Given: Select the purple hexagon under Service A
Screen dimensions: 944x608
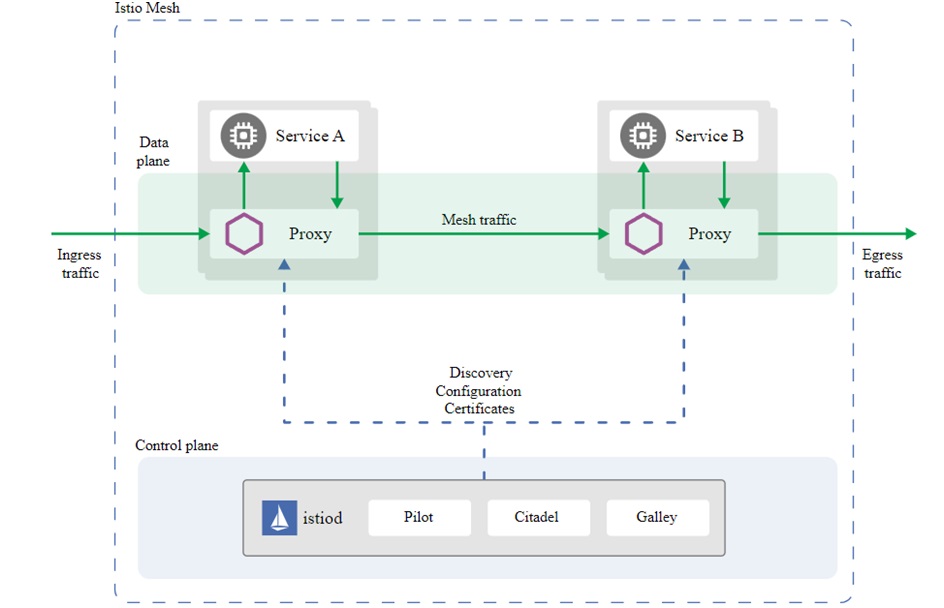Looking at the screenshot, I should tap(243, 234).
